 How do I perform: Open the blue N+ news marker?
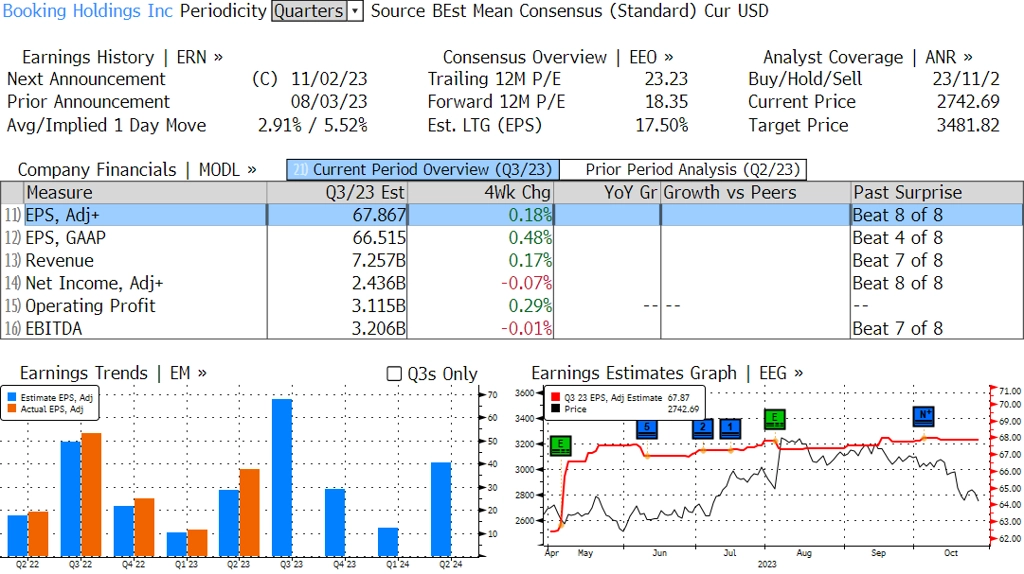(923, 415)
